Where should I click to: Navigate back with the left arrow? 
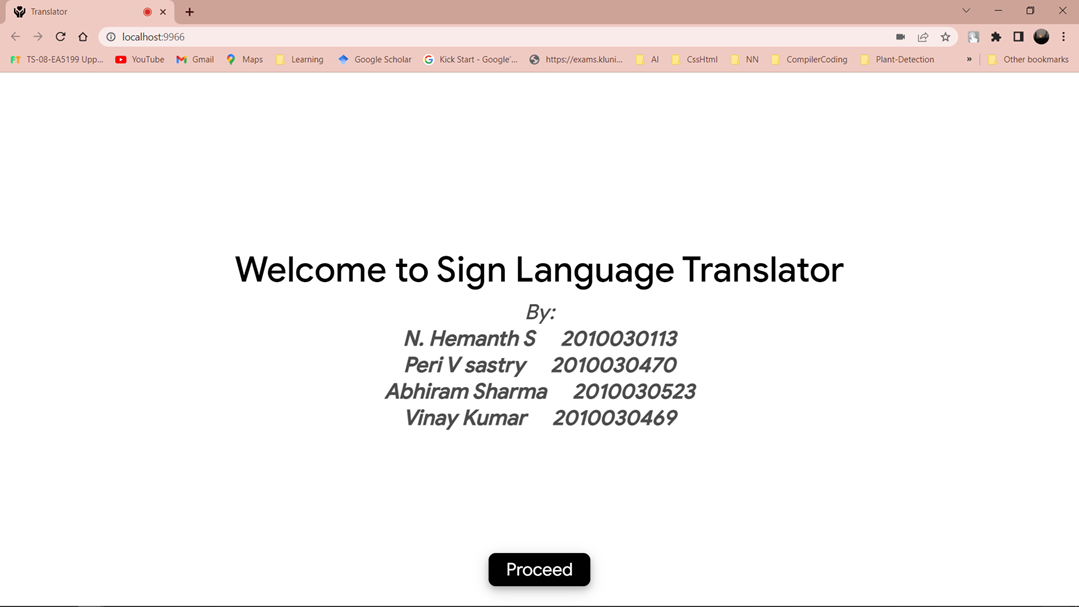point(15,36)
